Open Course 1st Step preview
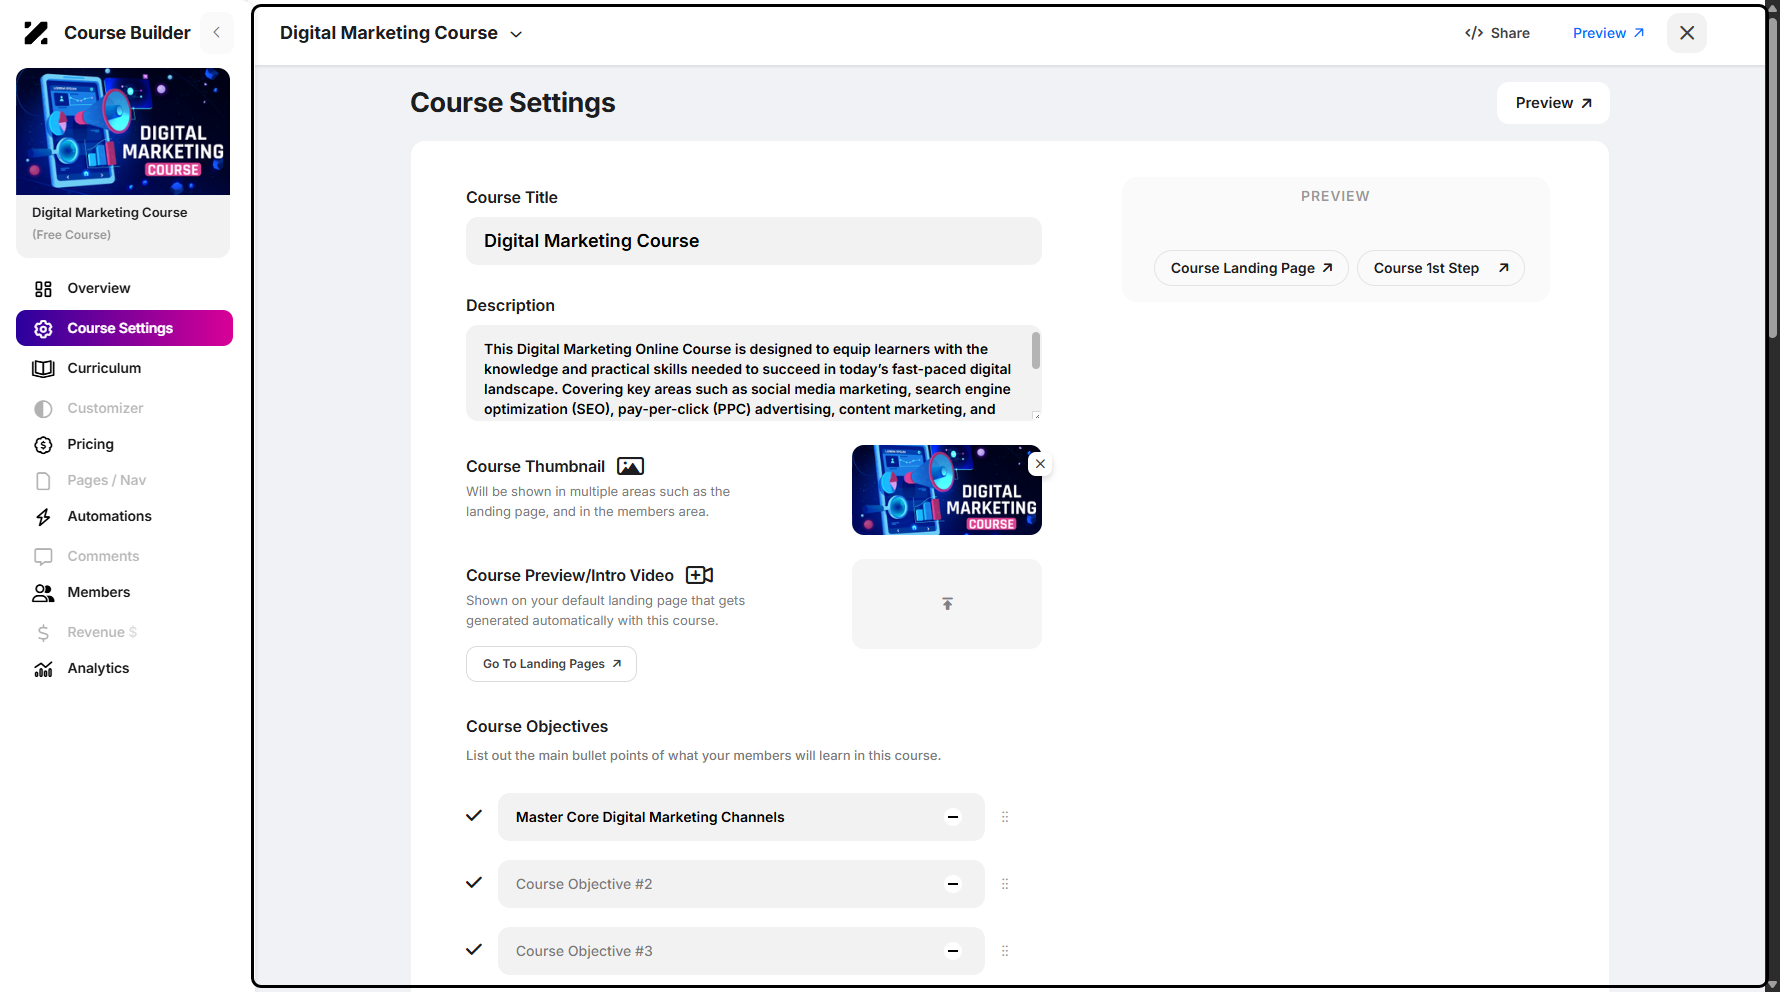The height and width of the screenshot is (992, 1780). 1440,268
